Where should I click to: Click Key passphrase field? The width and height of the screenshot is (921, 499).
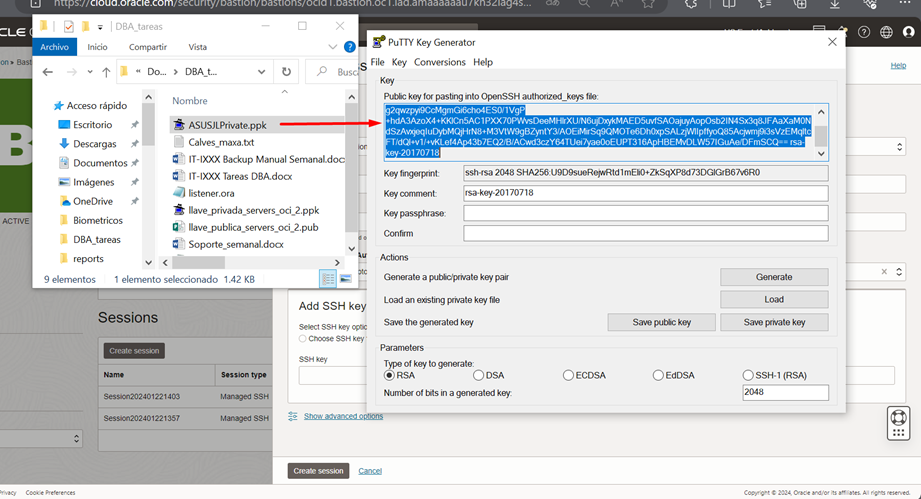tap(646, 213)
